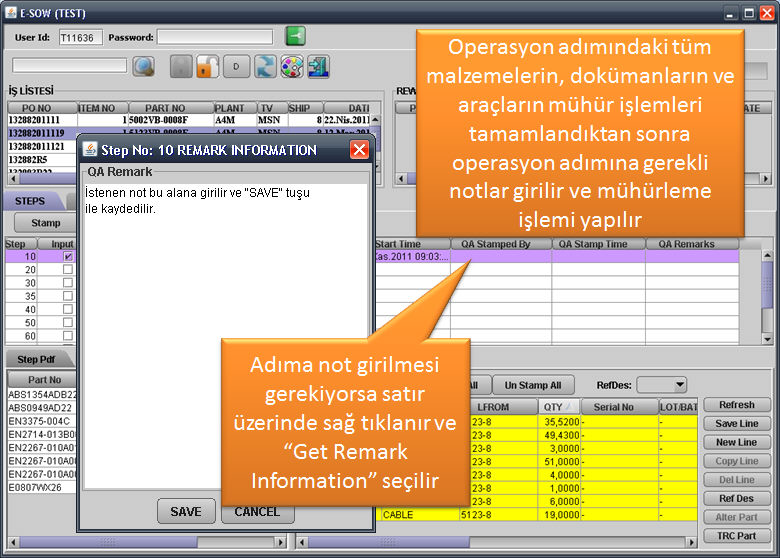Click the Save Line button
The height and width of the screenshot is (558, 780).
[x=737, y=424]
